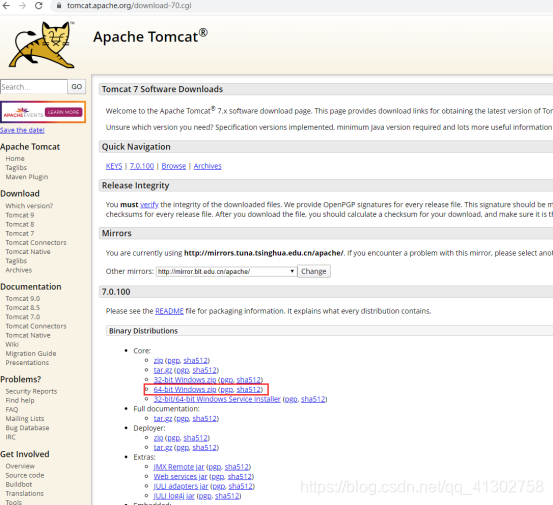Open Tomcat 9 download sidebar link

click(20, 215)
